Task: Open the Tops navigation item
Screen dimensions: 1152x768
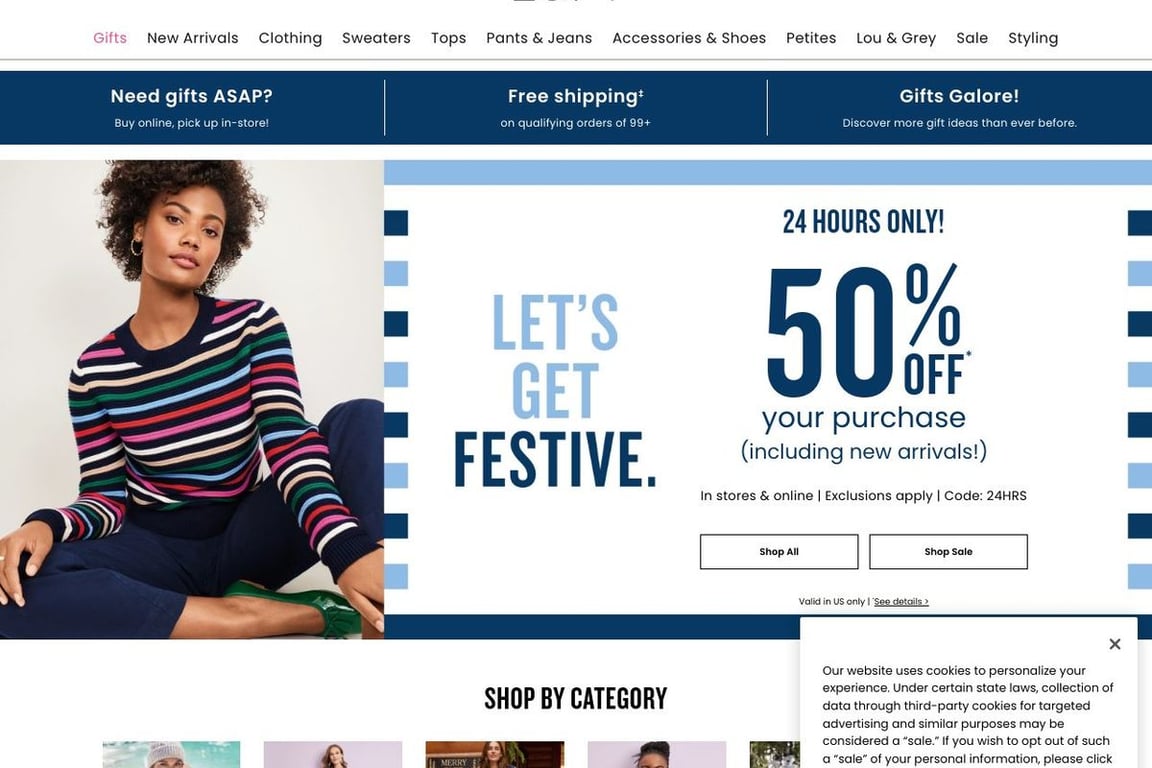Action: pyautogui.click(x=448, y=38)
